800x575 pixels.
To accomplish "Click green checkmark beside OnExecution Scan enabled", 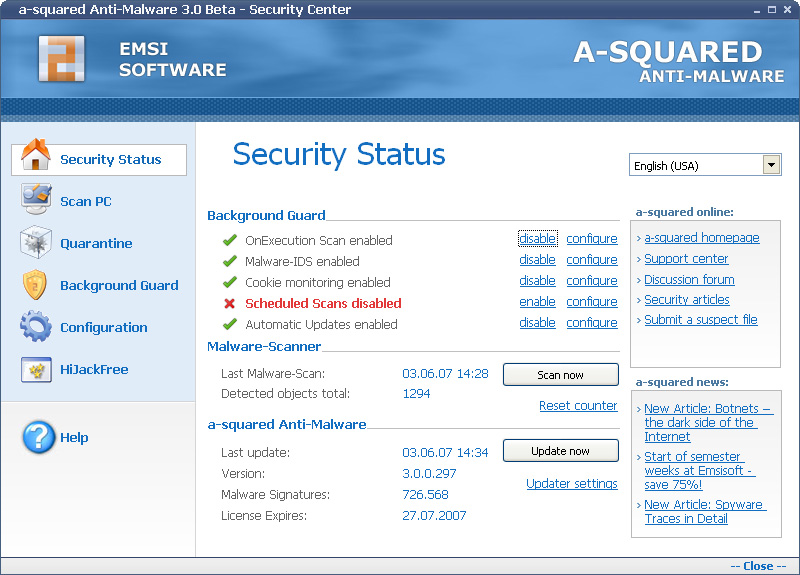I will 230,240.
